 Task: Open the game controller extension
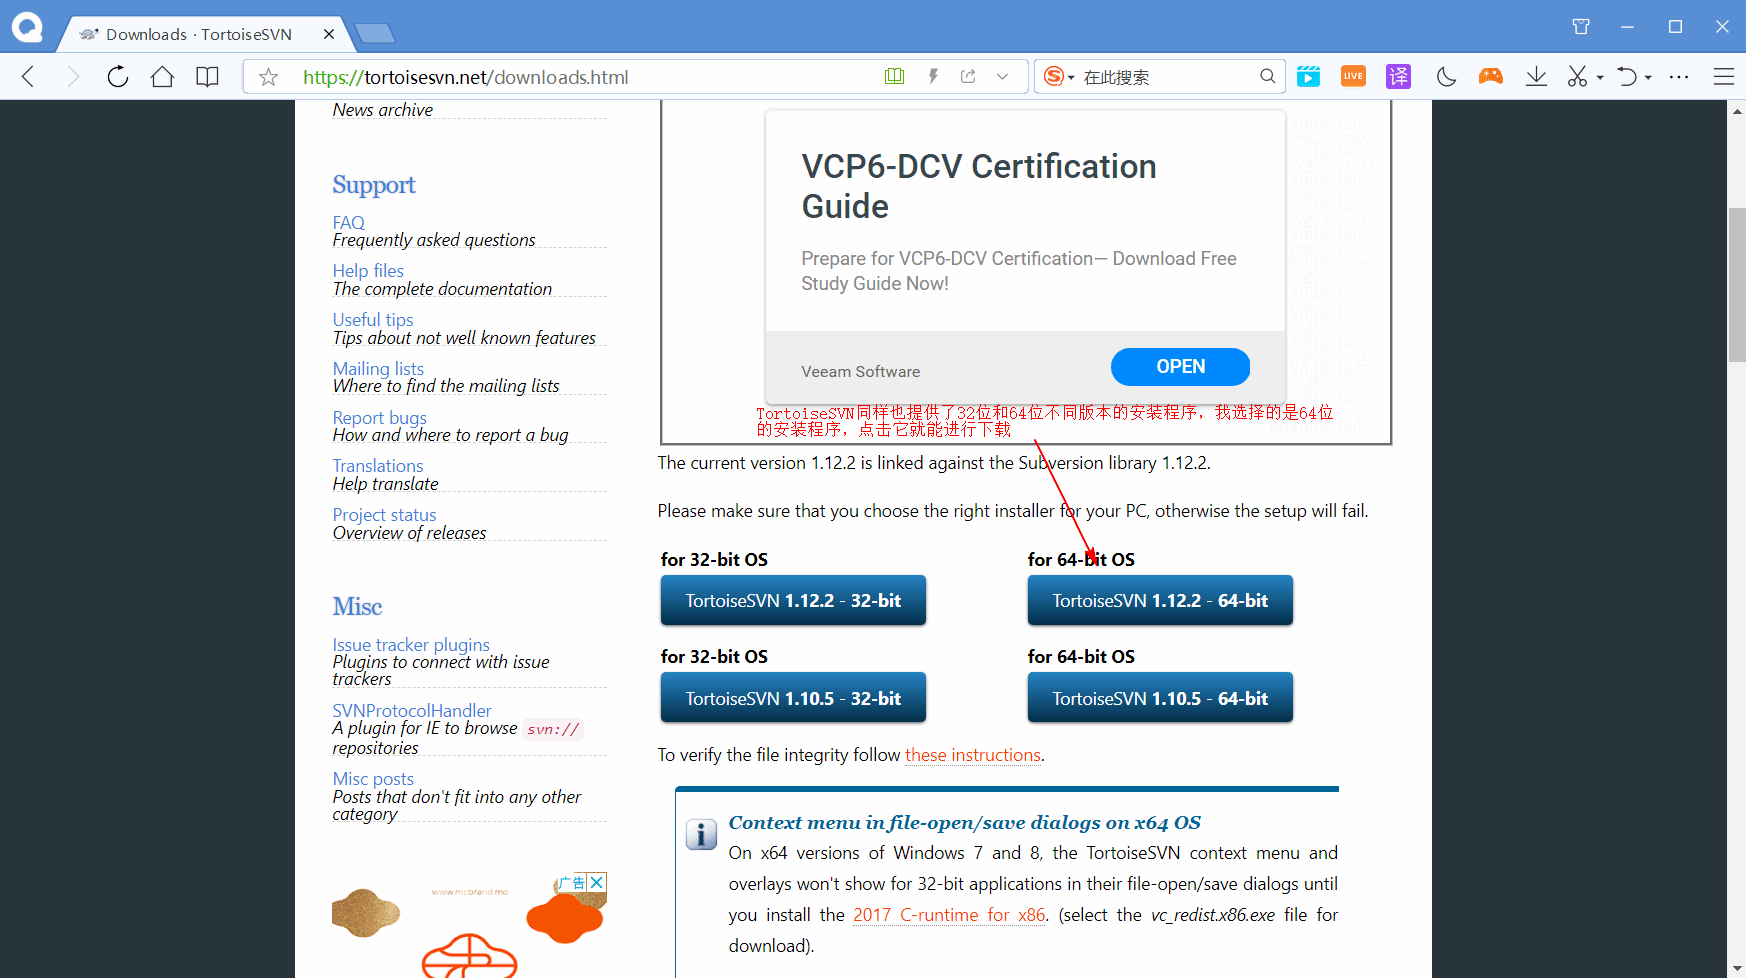[x=1490, y=77]
